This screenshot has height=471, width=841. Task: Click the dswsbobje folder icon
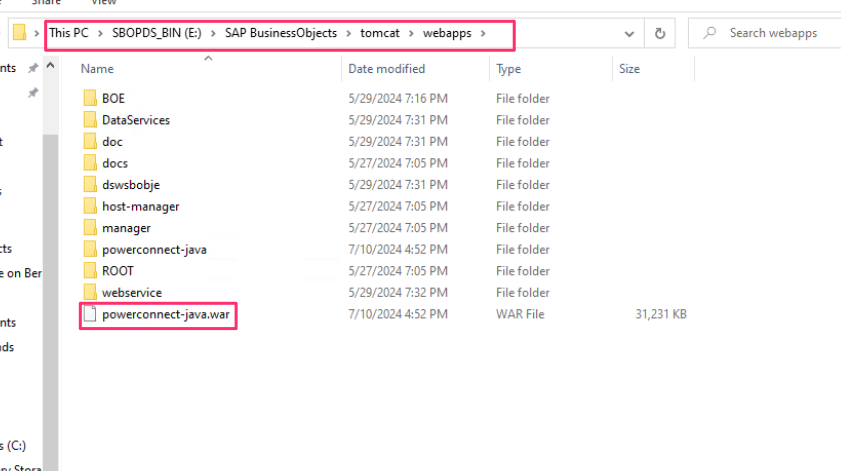(x=89, y=185)
